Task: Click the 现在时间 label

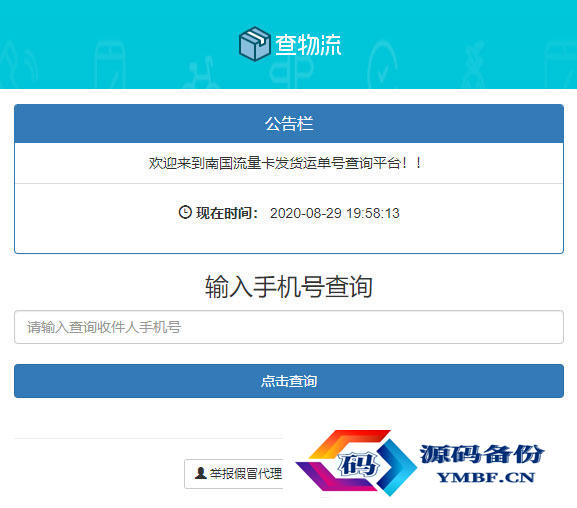Action: click(x=227, y=213)
